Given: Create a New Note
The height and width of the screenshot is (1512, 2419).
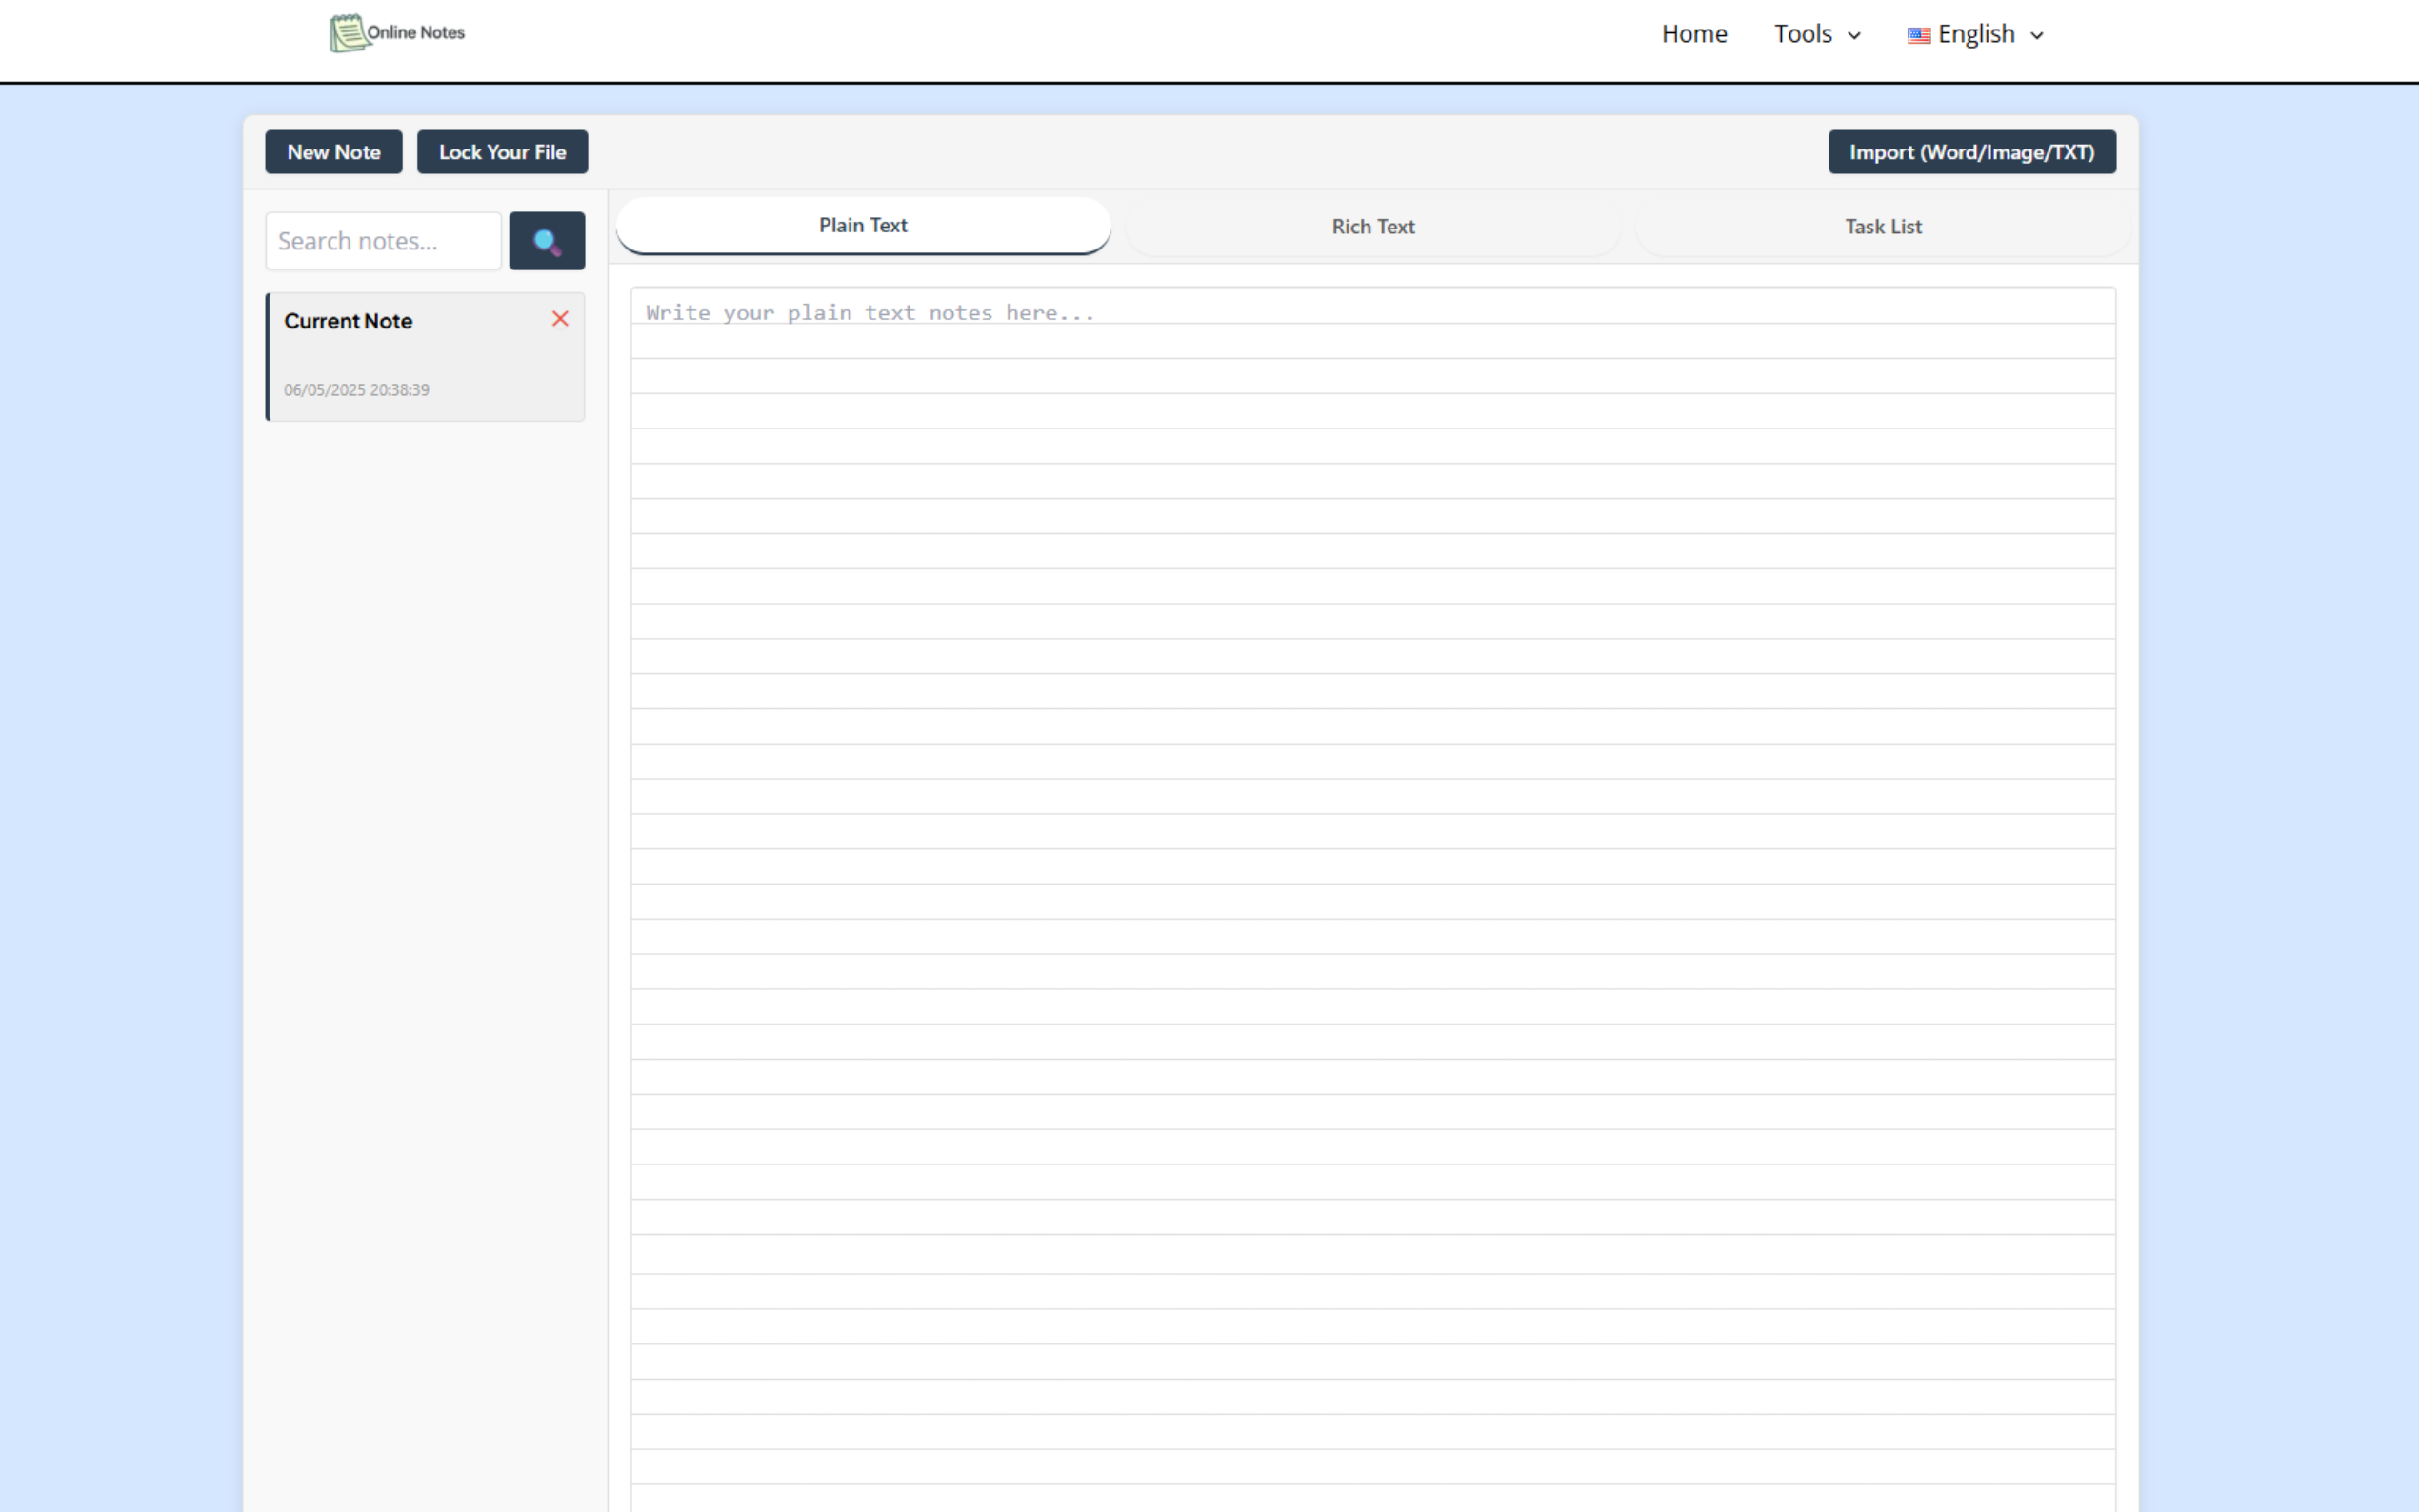Looking at the screenshot, I should tap(333, 152).
